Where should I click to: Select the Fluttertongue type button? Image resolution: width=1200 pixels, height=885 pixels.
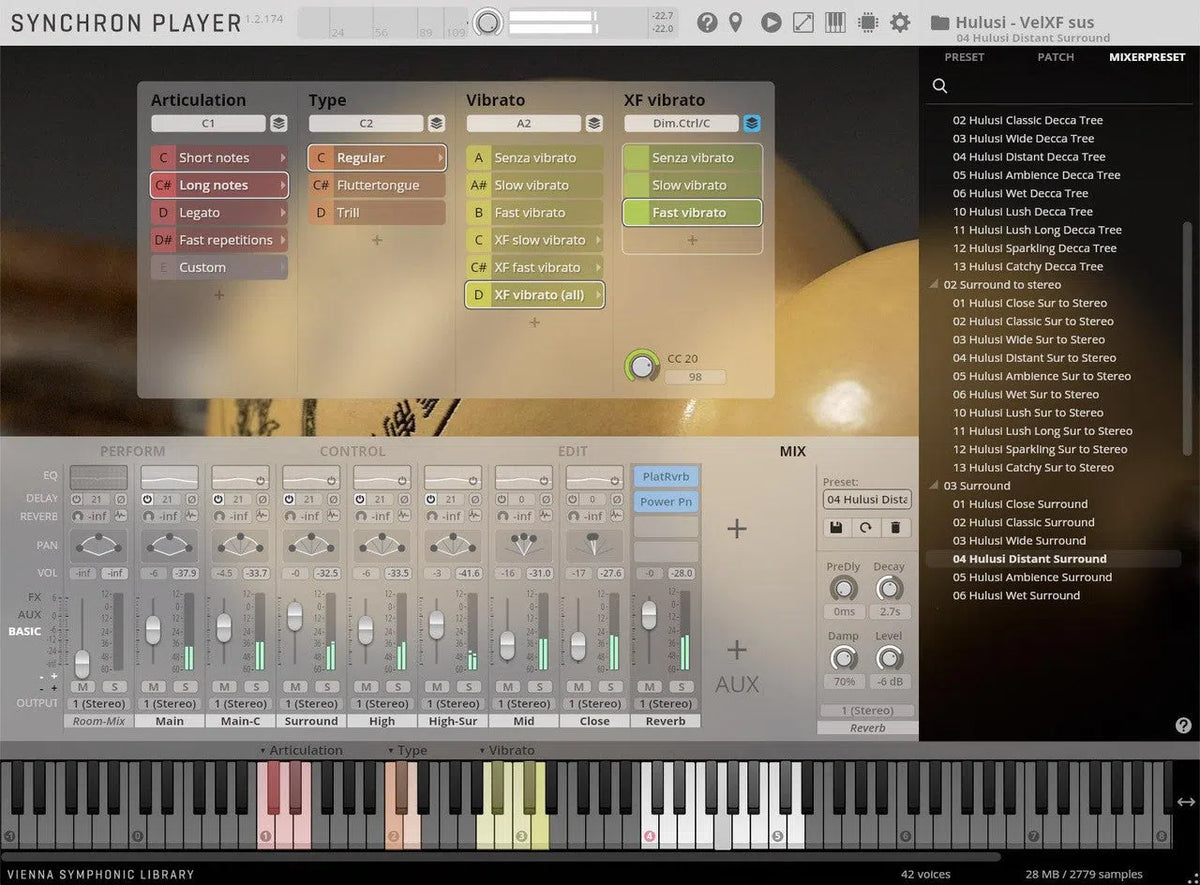tap(377, 185)
